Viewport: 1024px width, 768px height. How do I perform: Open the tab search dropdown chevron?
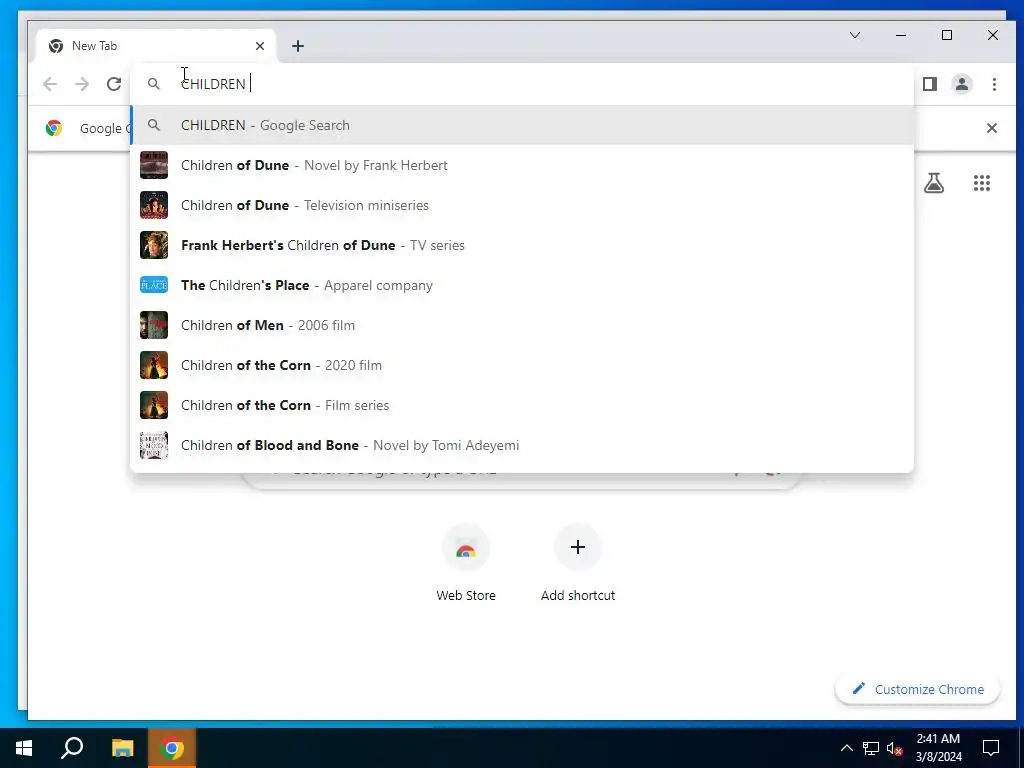point(855,35)
